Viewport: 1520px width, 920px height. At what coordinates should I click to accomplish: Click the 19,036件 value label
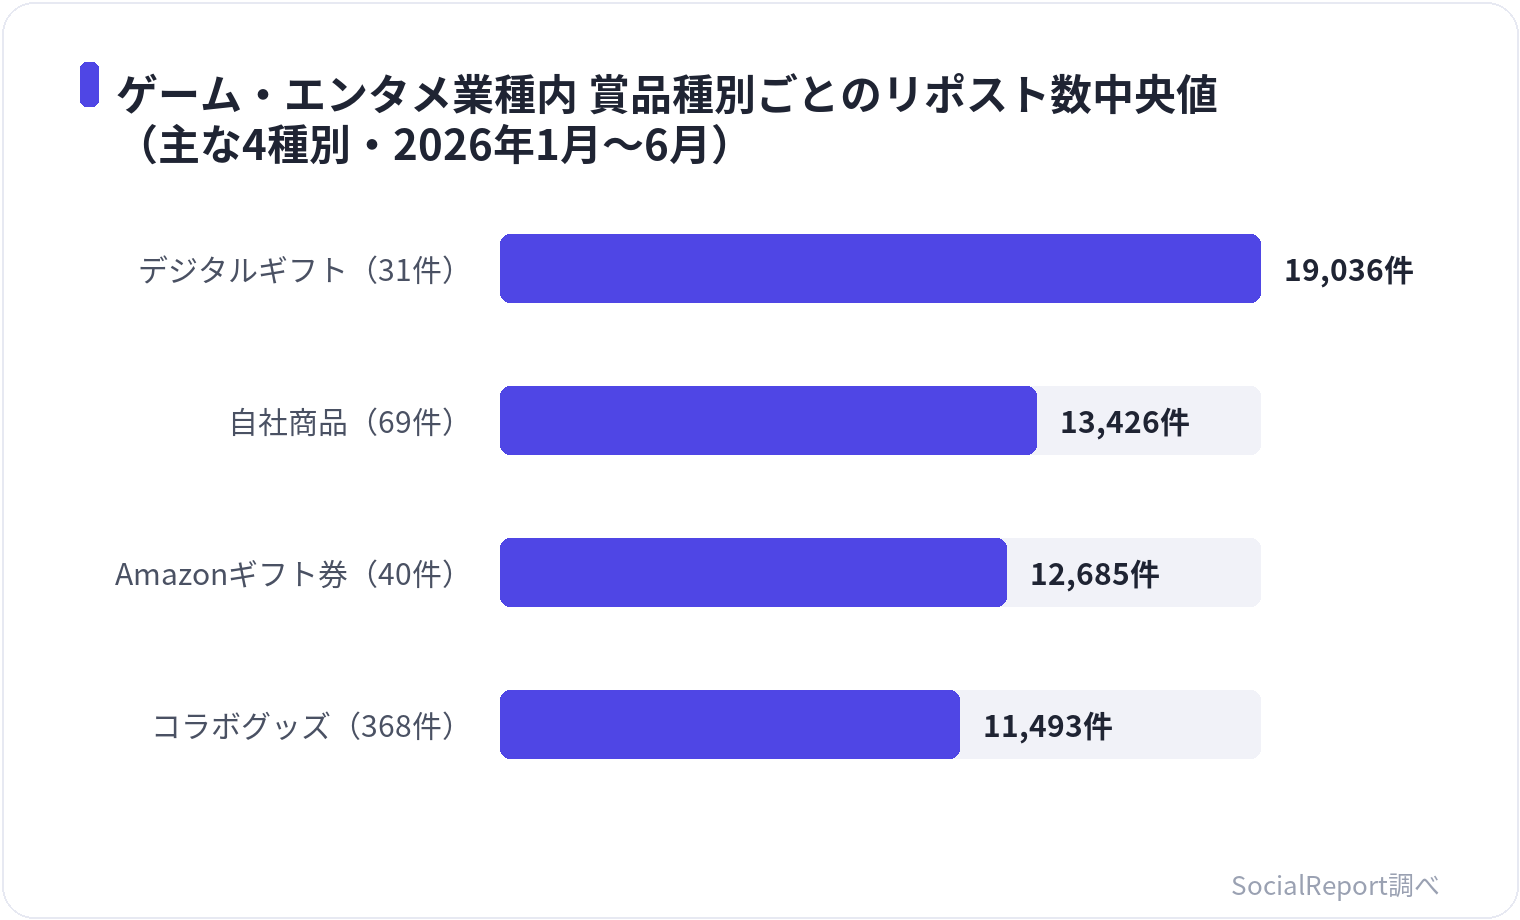tap(1348, 270)
